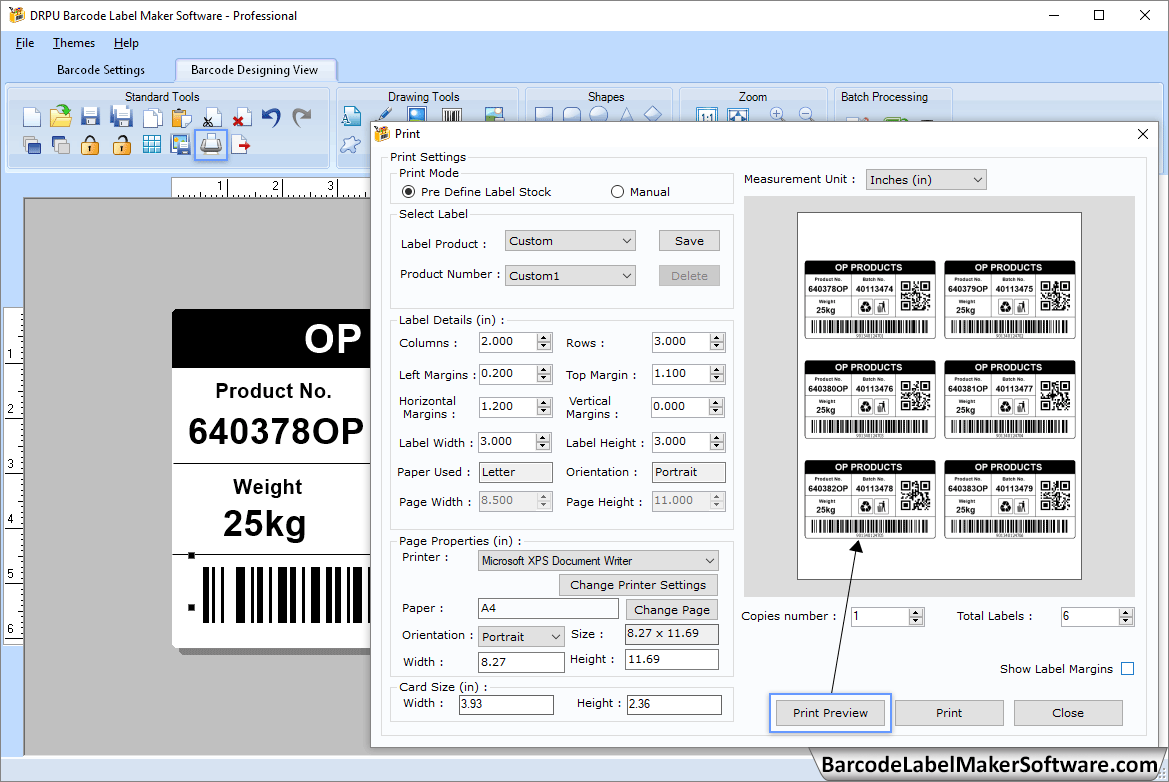
Task: Increase Columns using its up stepper arrow
Action: [x=544, y=337]
